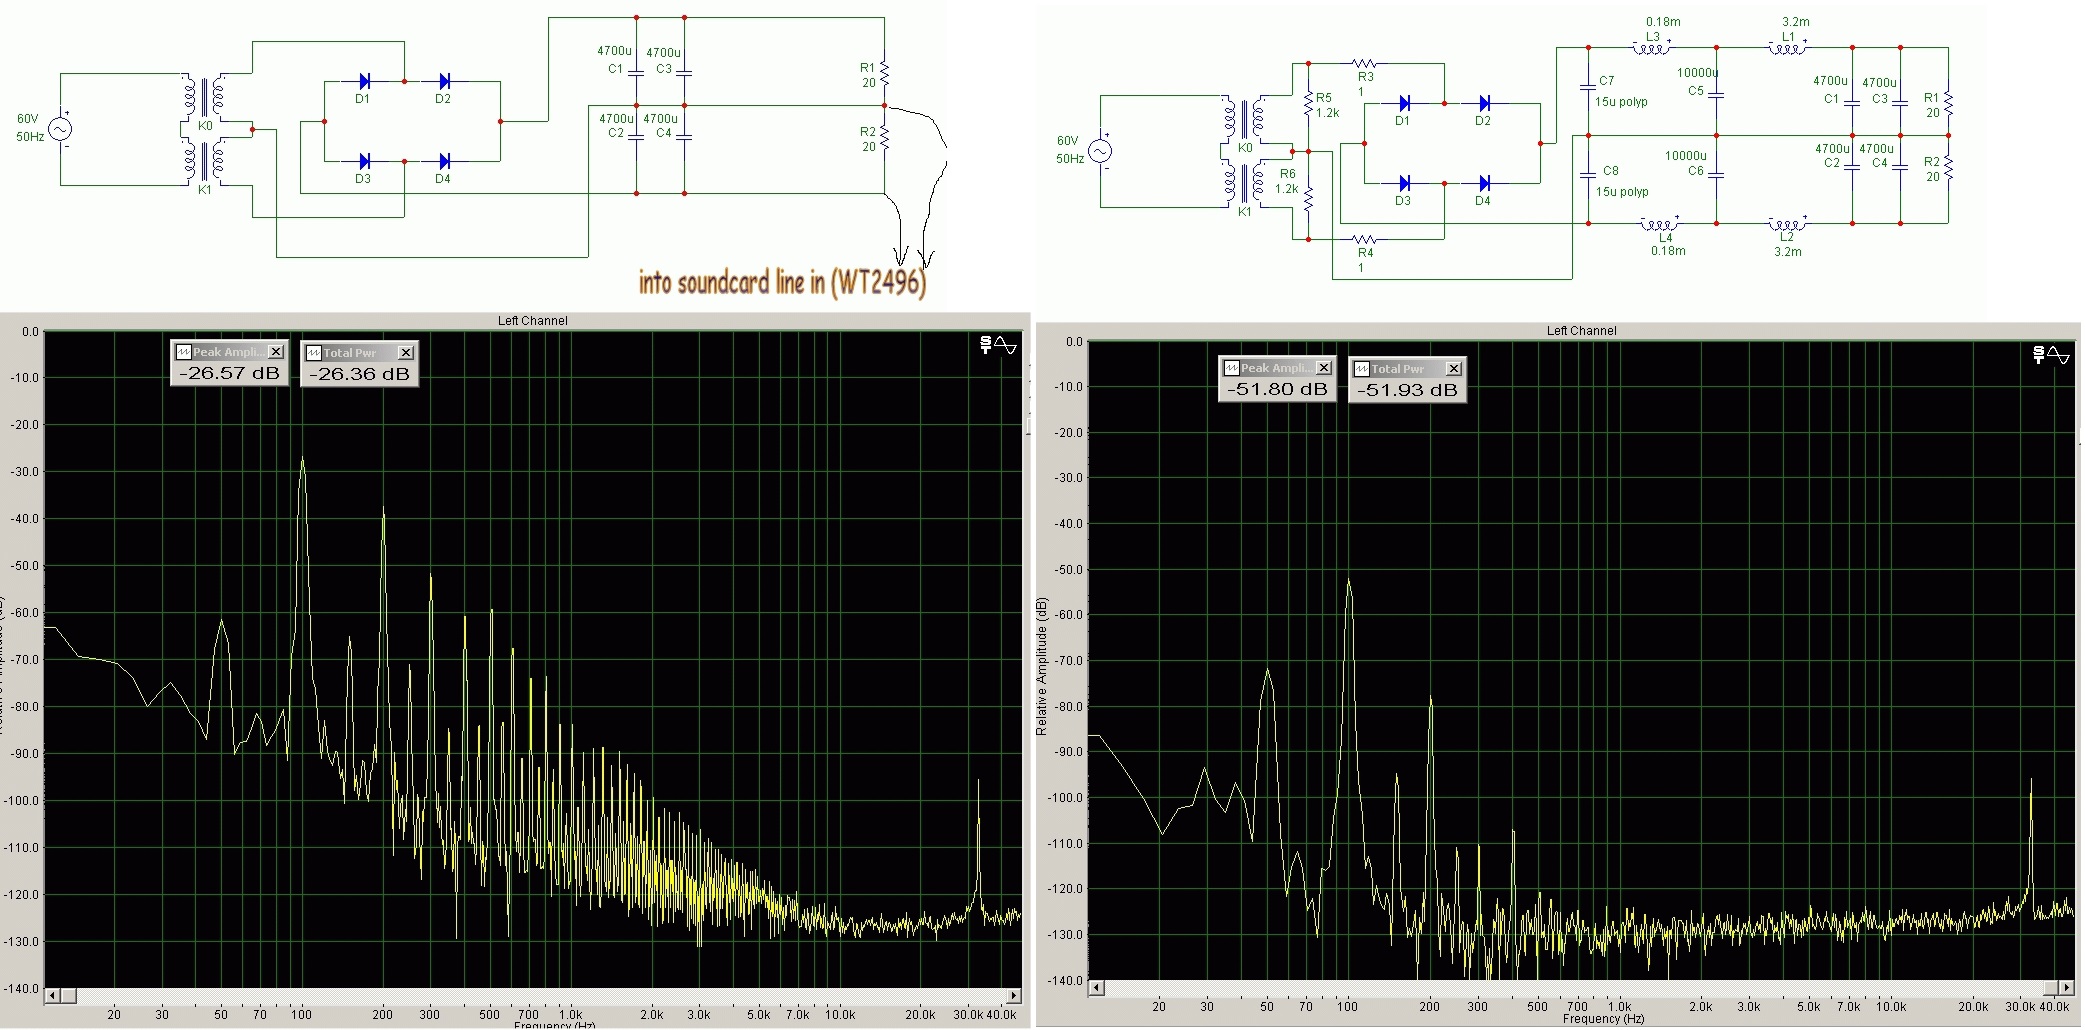The width and height of the screenshot is (2085, 1030).
Task: Select the -26.57 dB peak amplitude readout
Action: (x=229, y=373)
